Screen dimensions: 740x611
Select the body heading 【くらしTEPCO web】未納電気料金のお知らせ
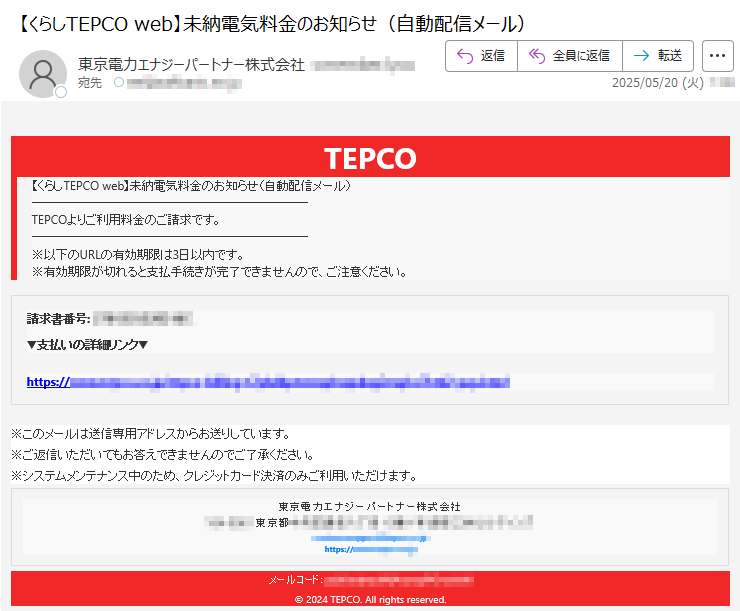(x=191, y=186)
